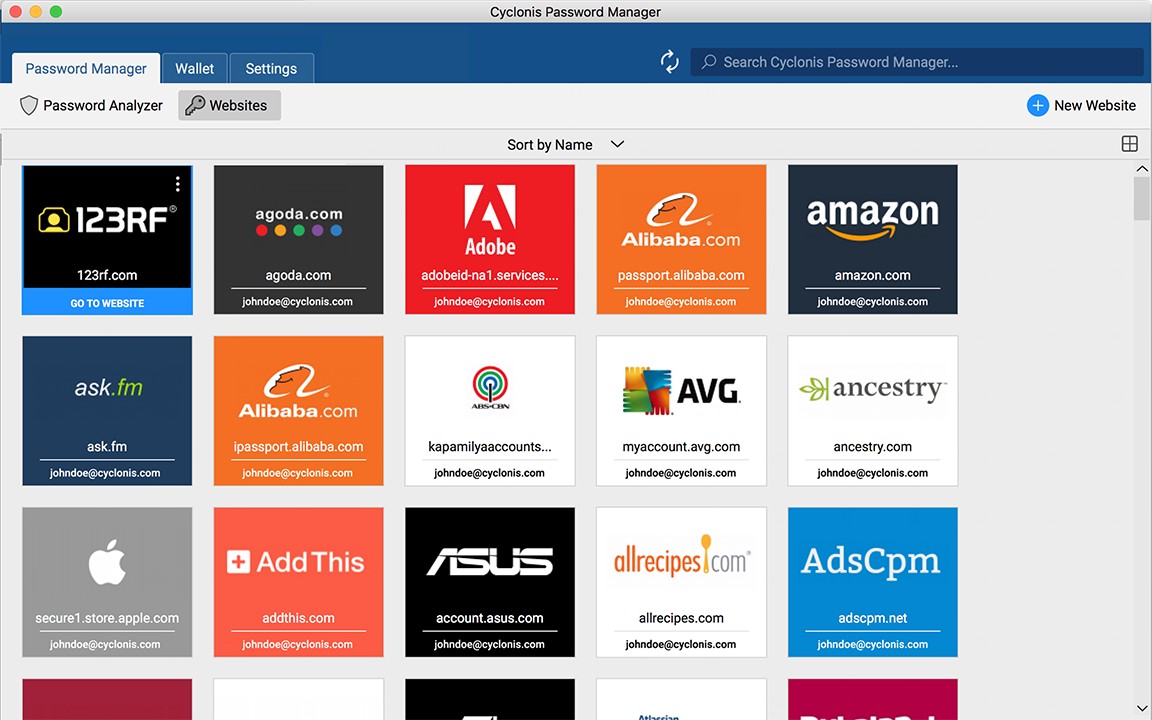Select the Websites view toggle
This screenshot has height=720, width=1152.
coord(229,105)
